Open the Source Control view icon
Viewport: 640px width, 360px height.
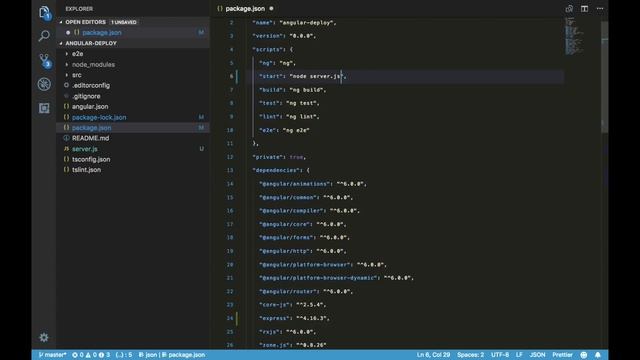tap(44, 60)
